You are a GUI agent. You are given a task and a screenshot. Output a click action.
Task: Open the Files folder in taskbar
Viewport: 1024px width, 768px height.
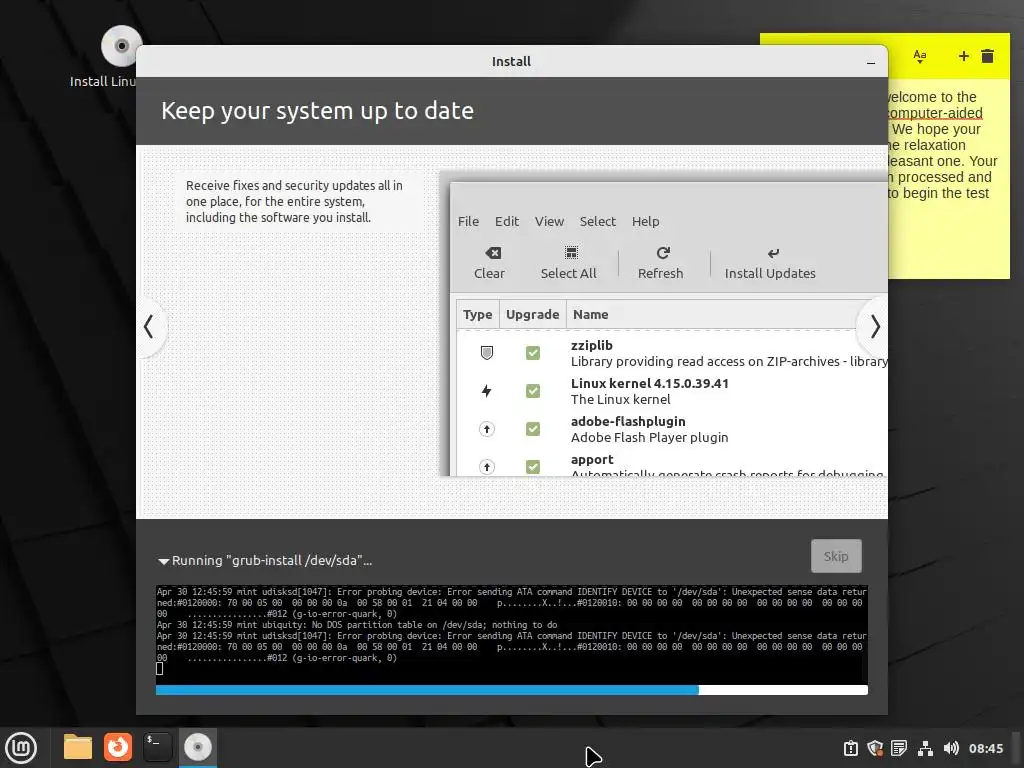click(78, 747)
